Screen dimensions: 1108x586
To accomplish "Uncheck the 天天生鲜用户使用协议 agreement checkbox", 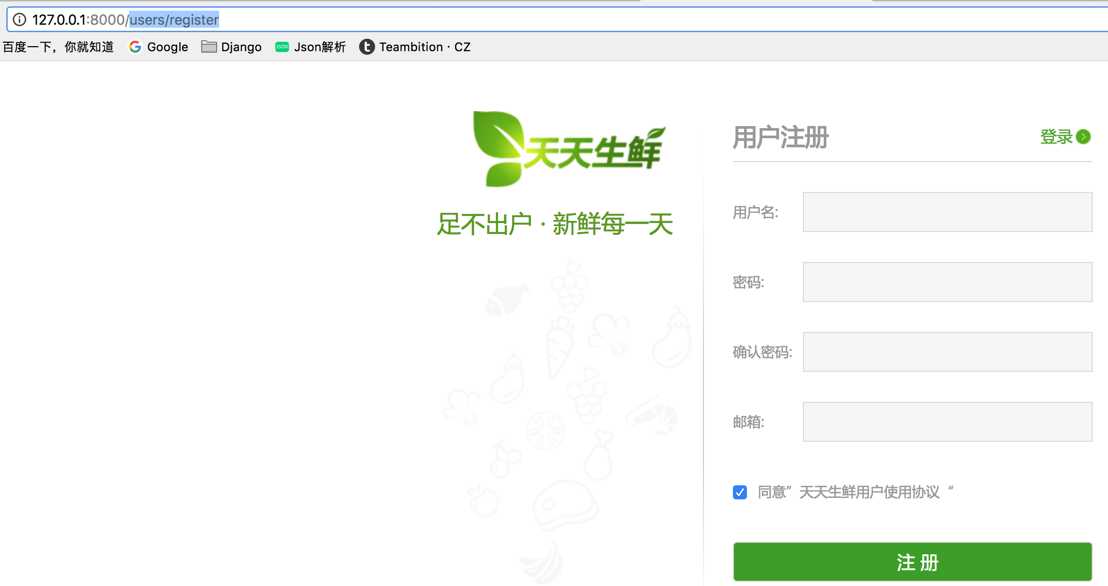I will (739, 491).
